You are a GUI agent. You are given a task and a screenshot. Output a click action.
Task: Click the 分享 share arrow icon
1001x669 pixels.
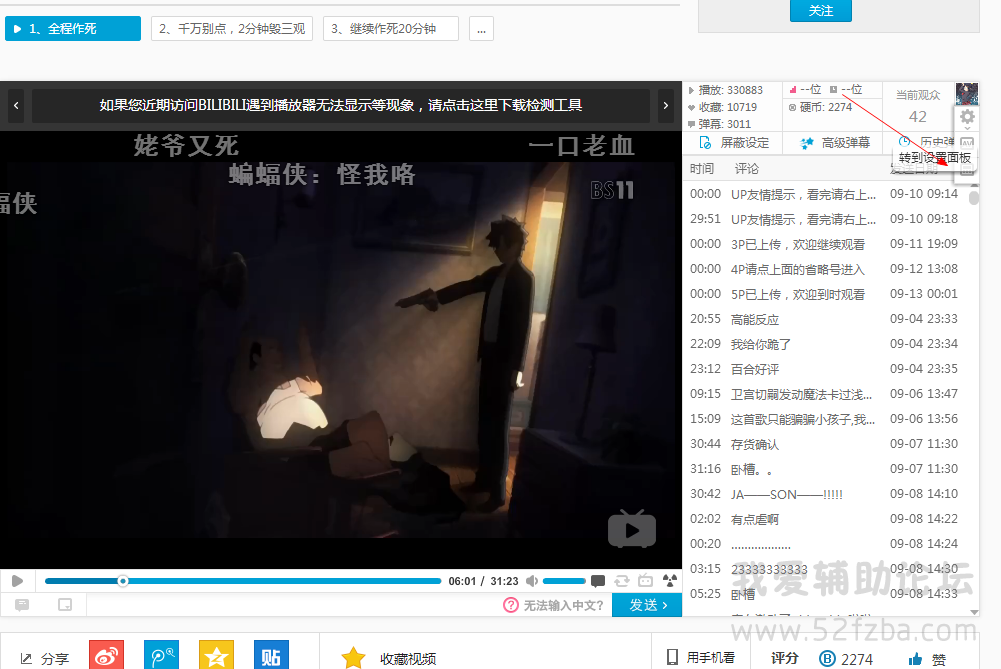tap(26, 658)
